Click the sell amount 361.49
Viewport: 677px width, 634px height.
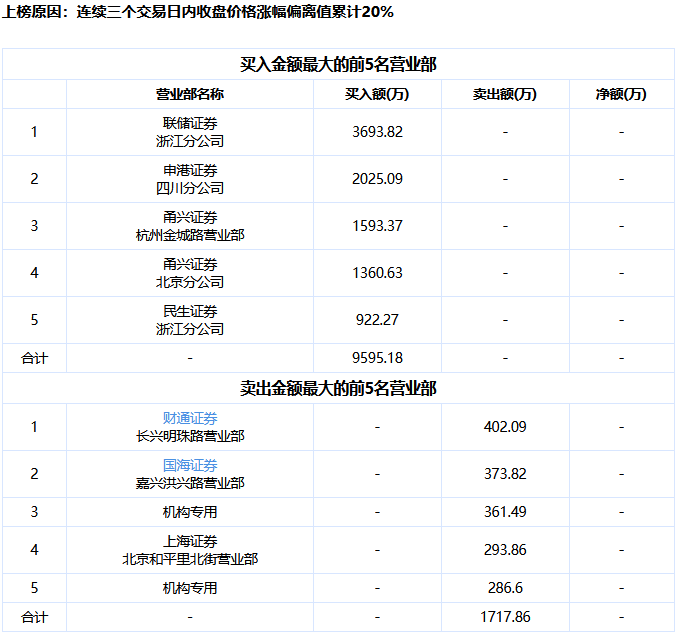[x=505, y=512]
